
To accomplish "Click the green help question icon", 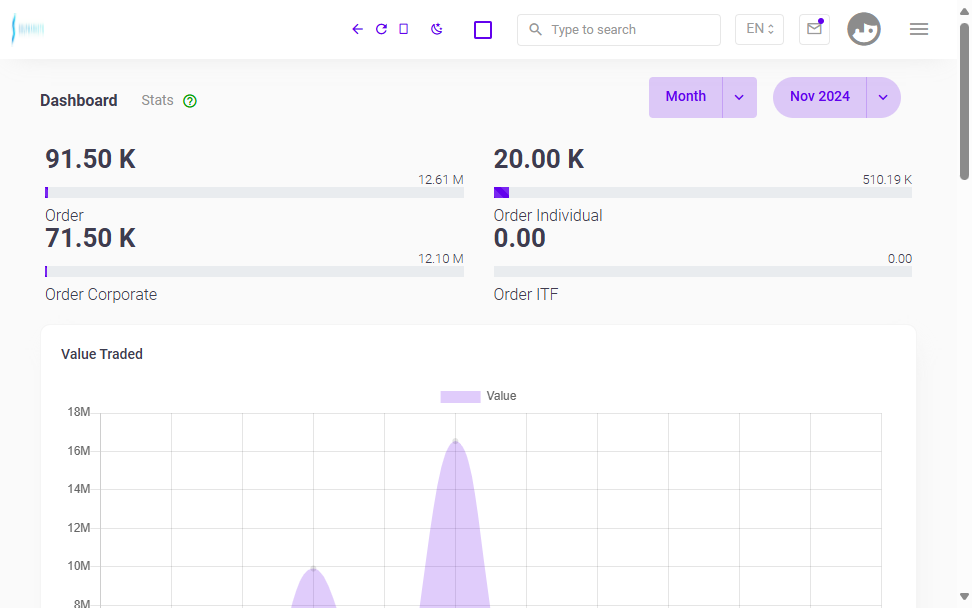I will (190, 101).
